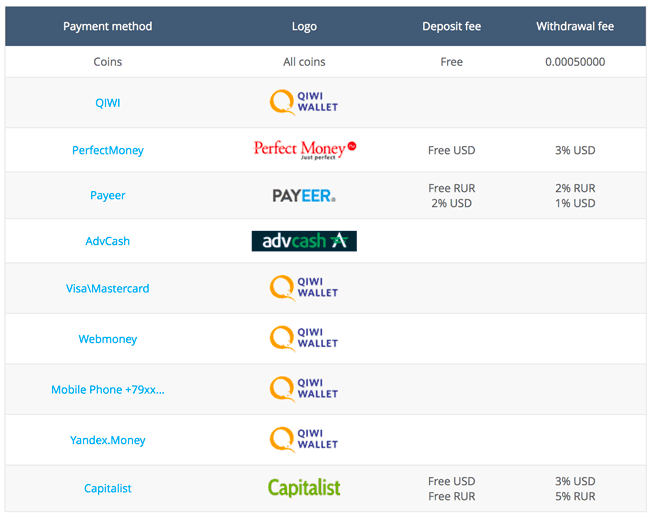The height and width of the screenshot is (519, 650).
Task: Click QIWI Wallet logo in Visa\Mastercard row
Action: (304, 288)
